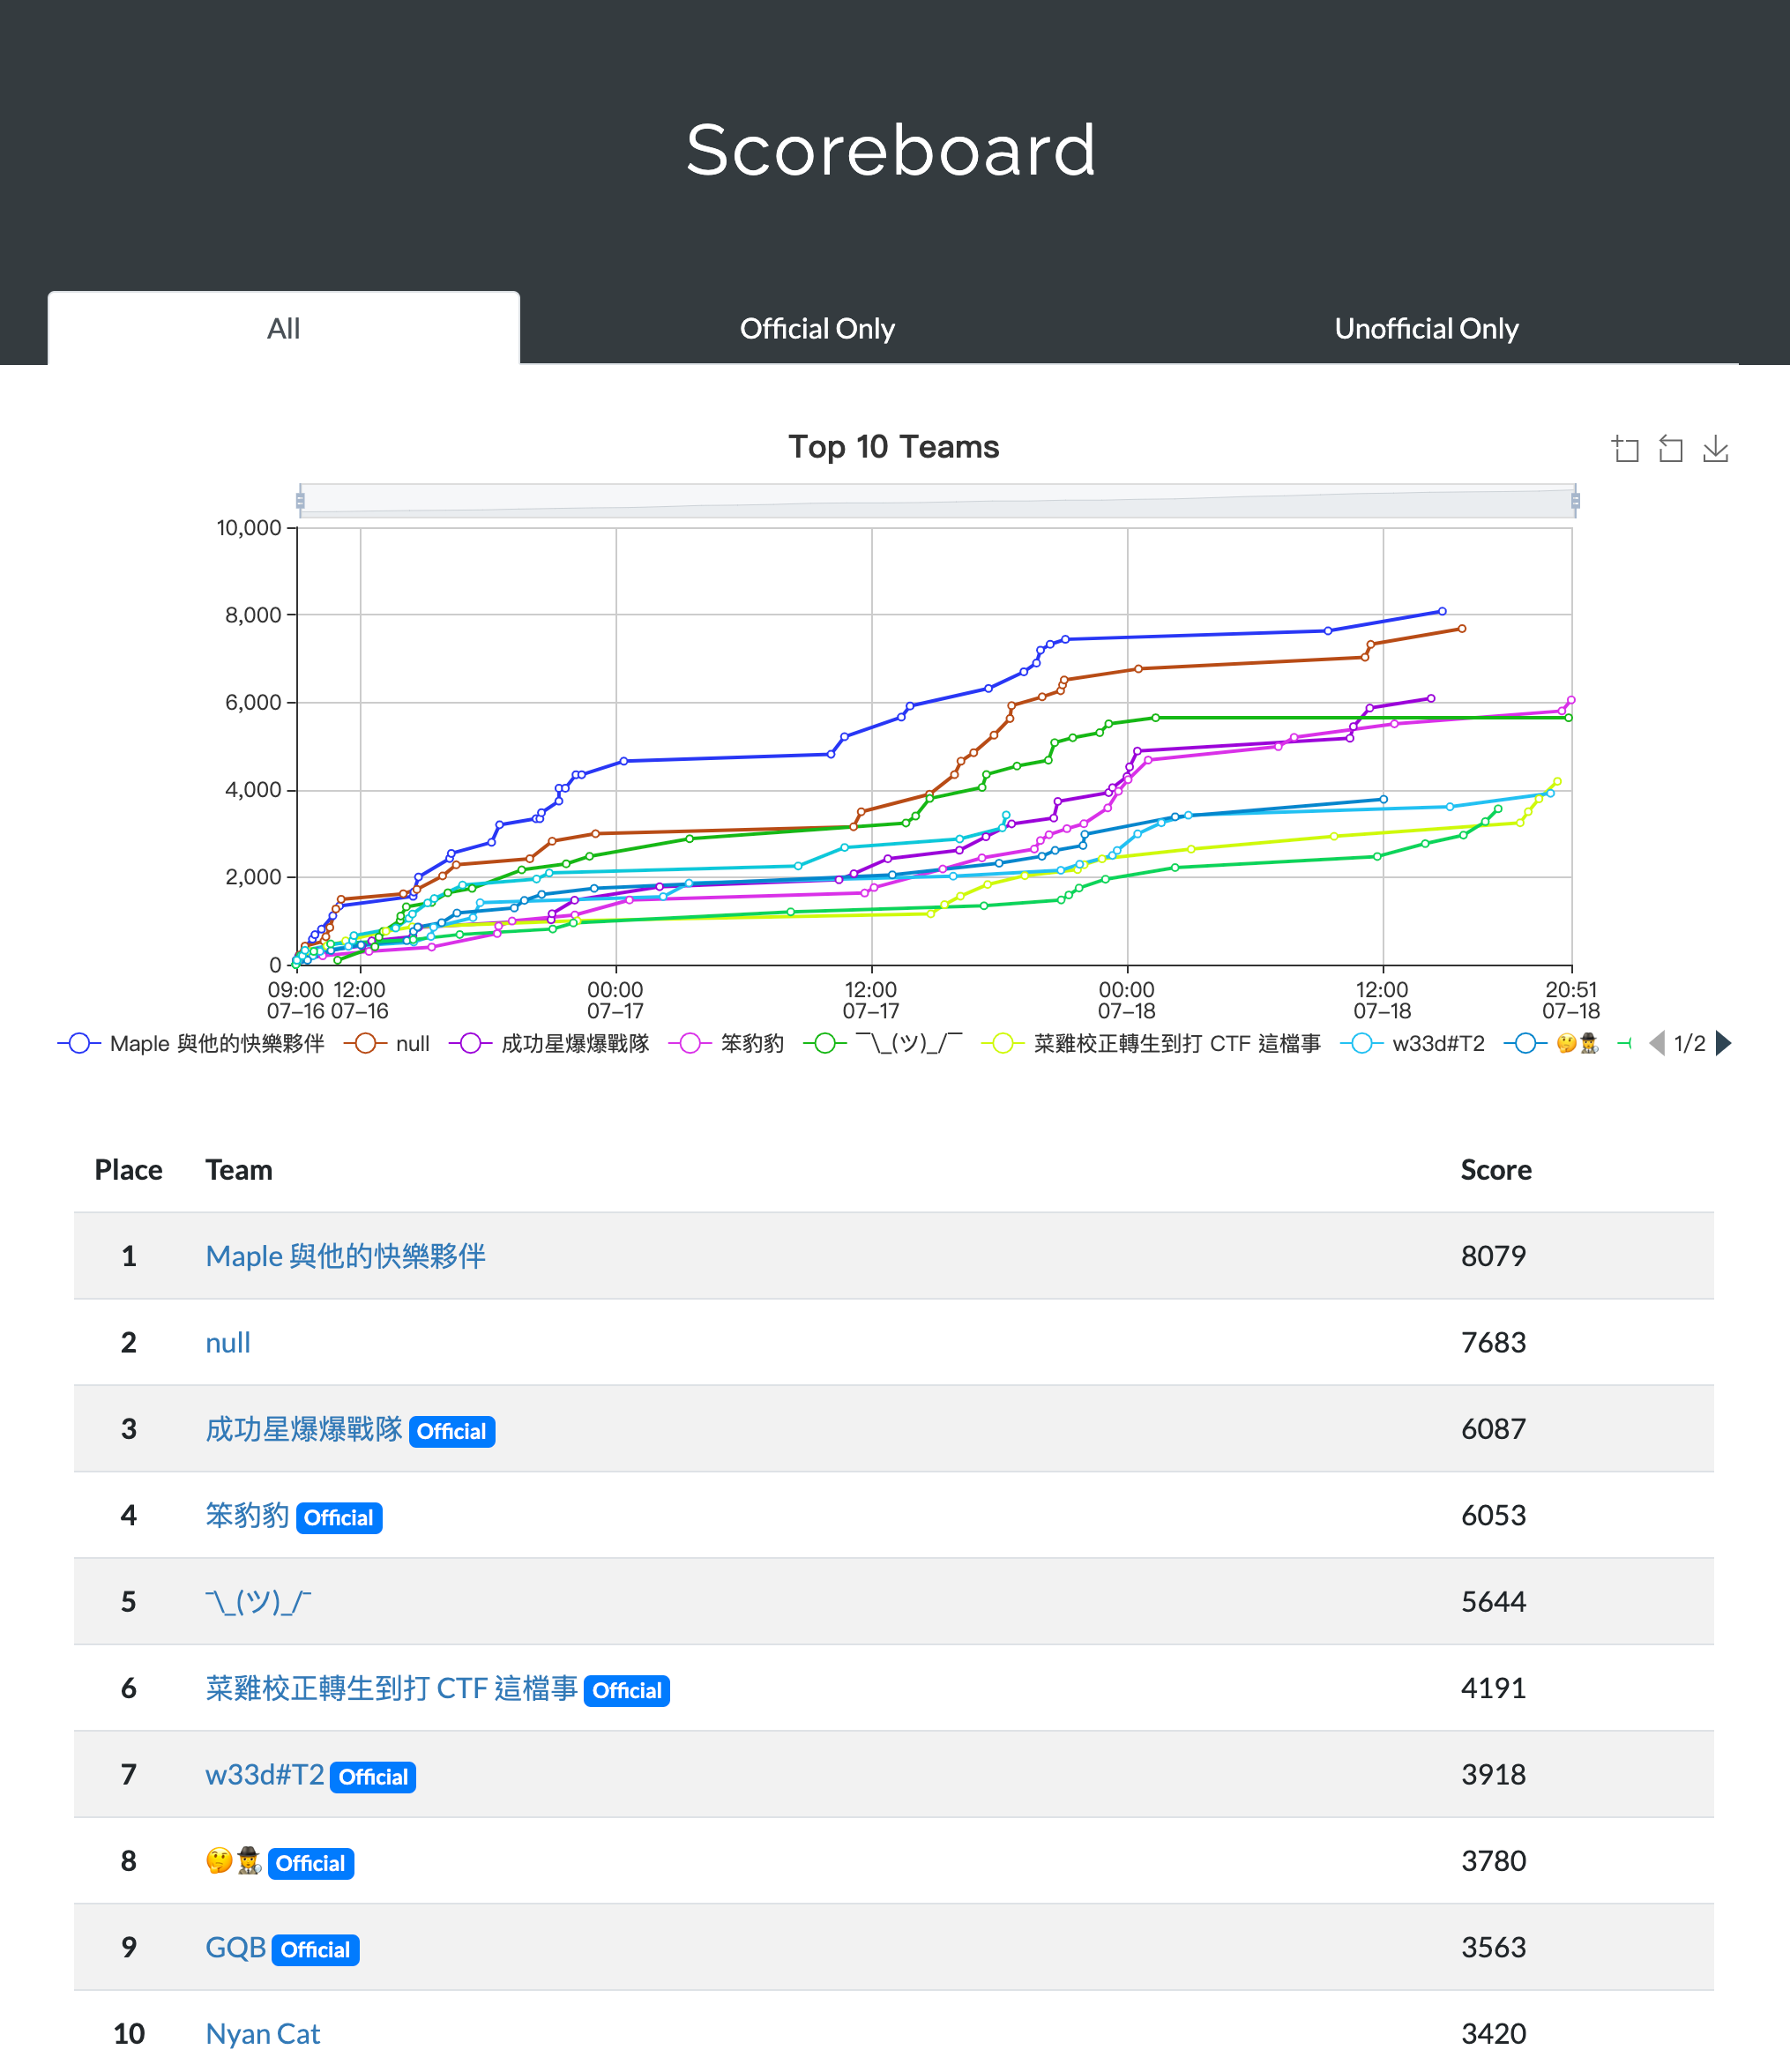Activate the chart area zoom tool
The image size is (1790, 2072).
(1626, 449)
